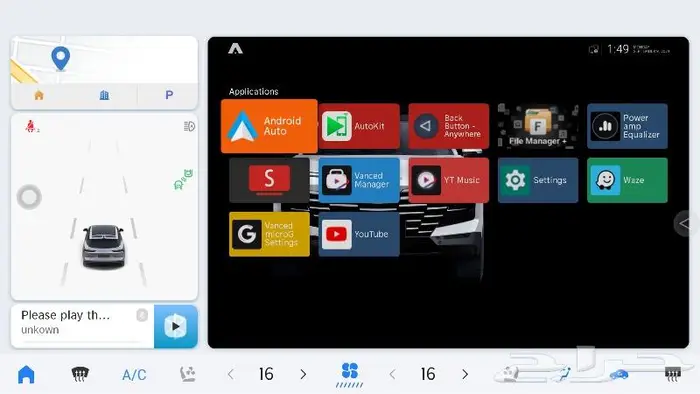
Task: Open the AutoKit application
Action: [359, 126]
